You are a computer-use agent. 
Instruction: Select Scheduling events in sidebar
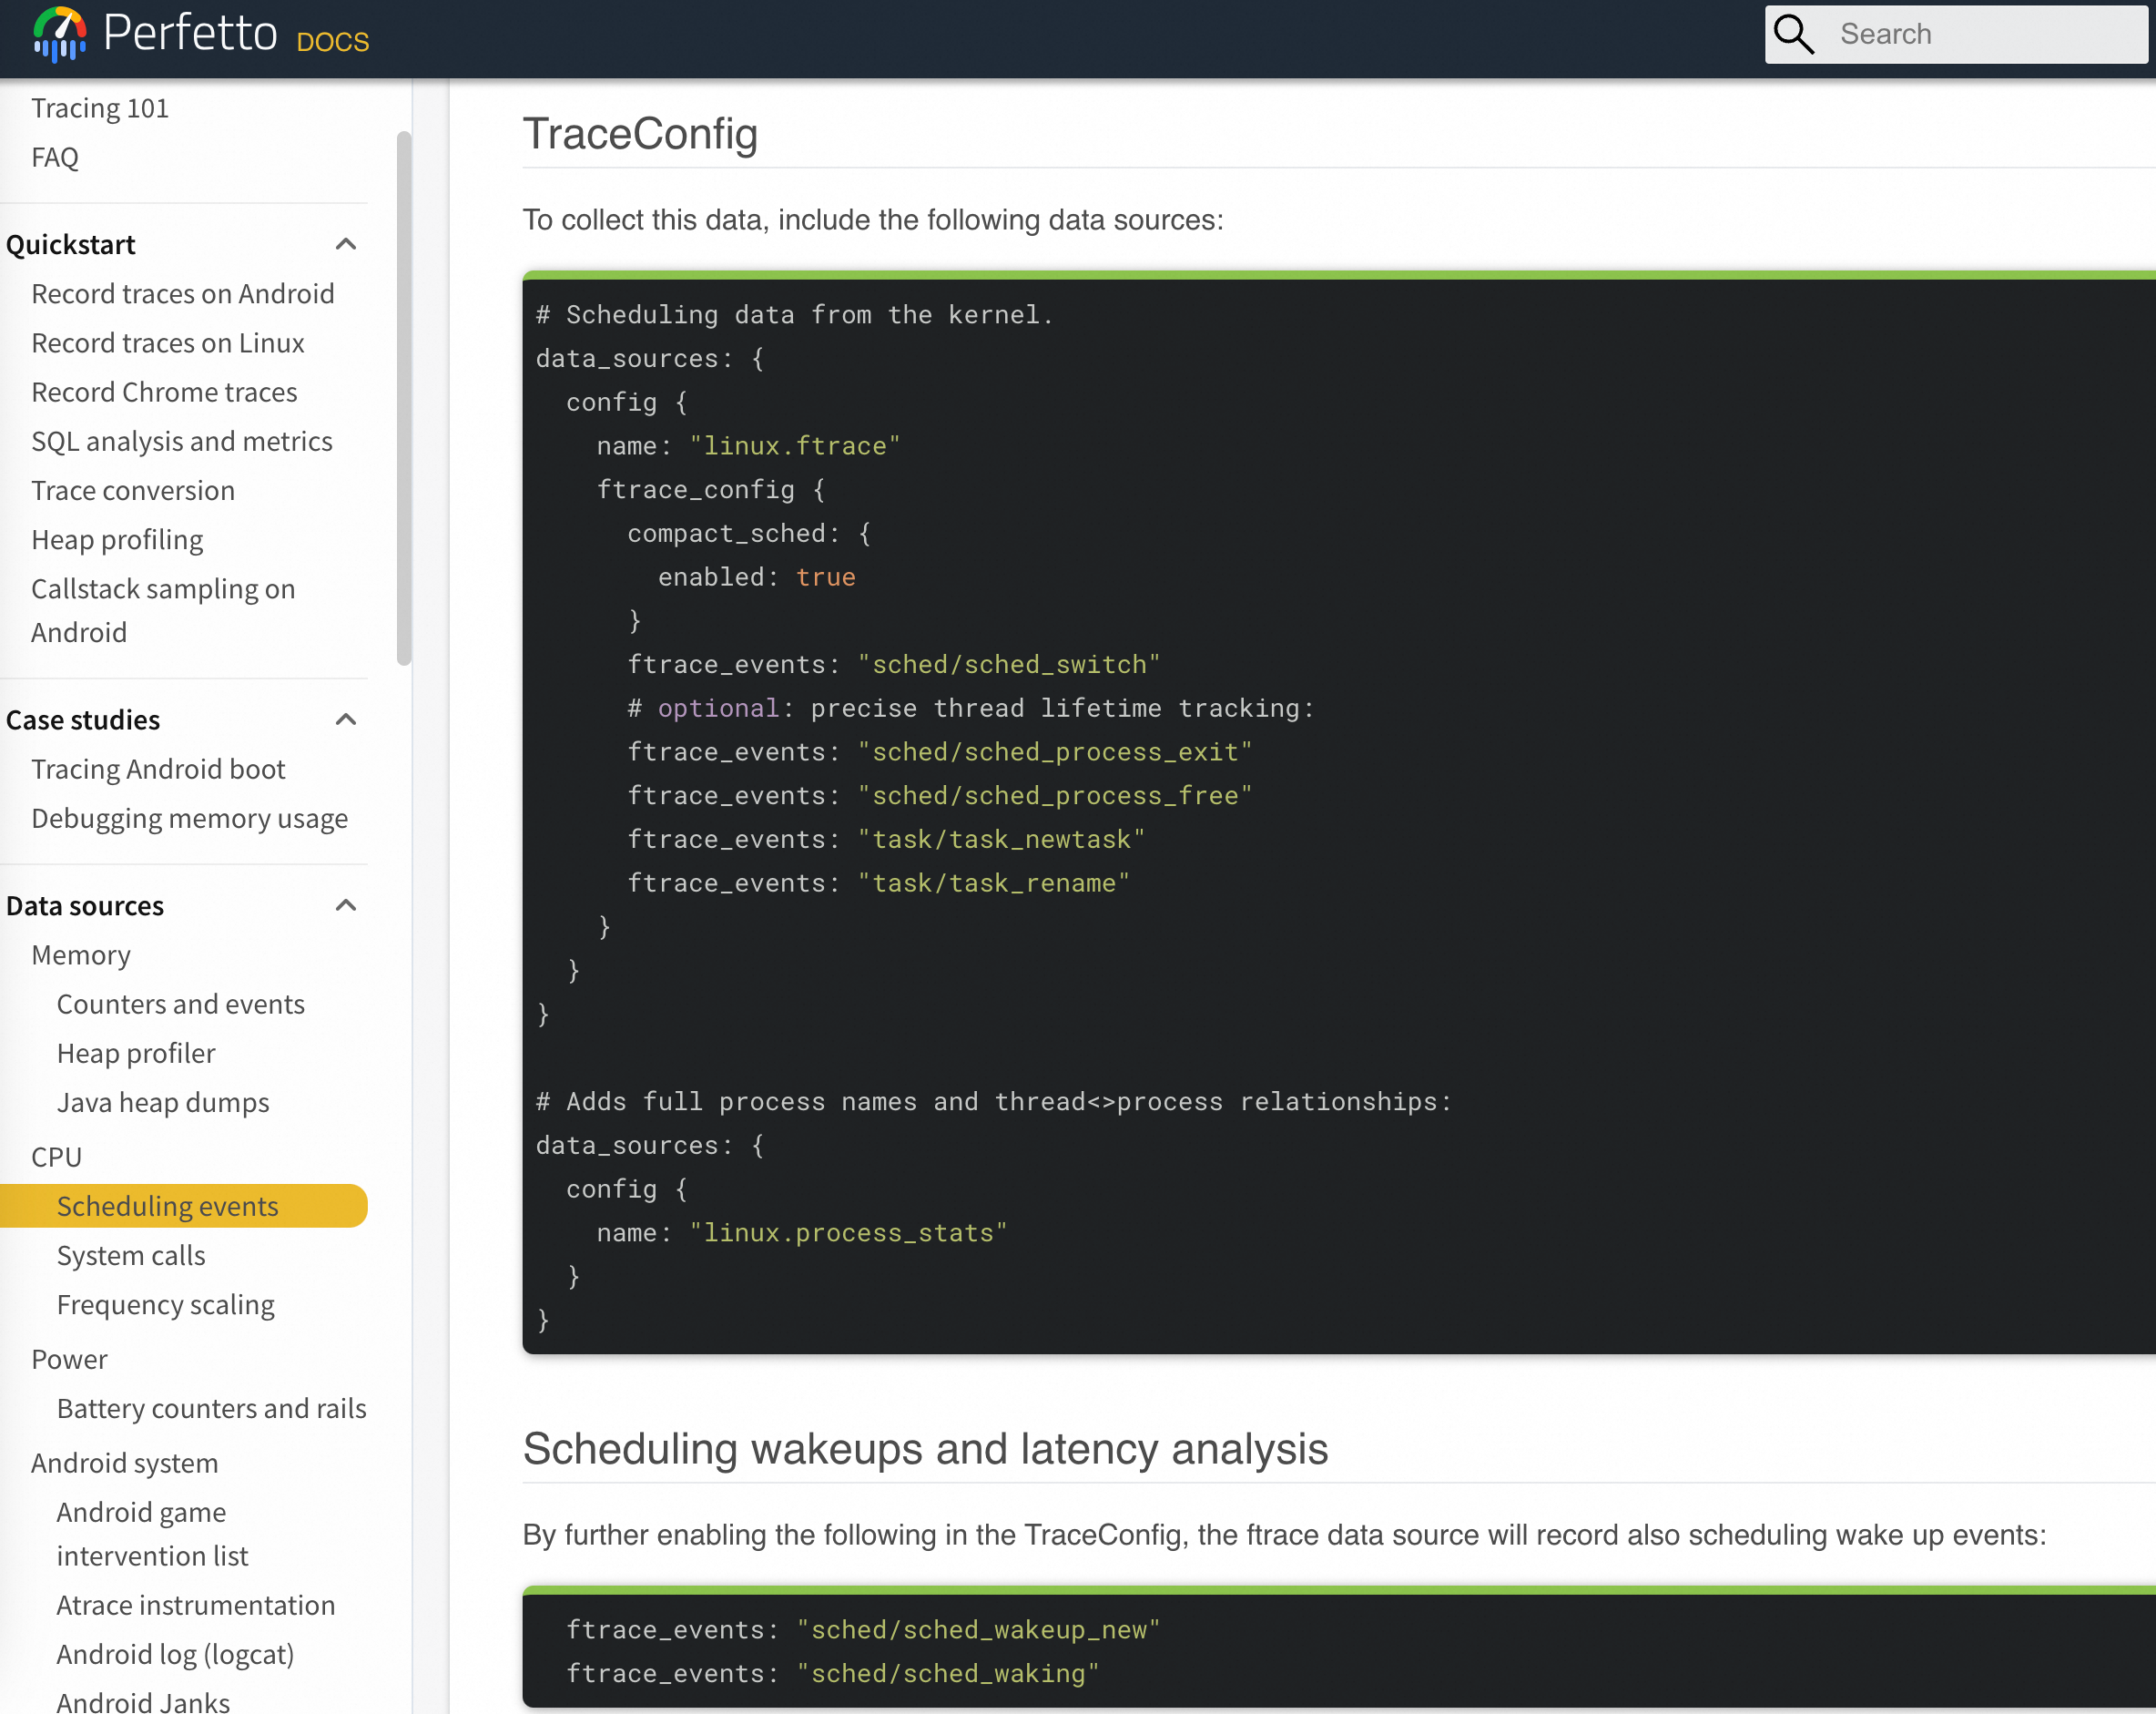coord(167,1206)
